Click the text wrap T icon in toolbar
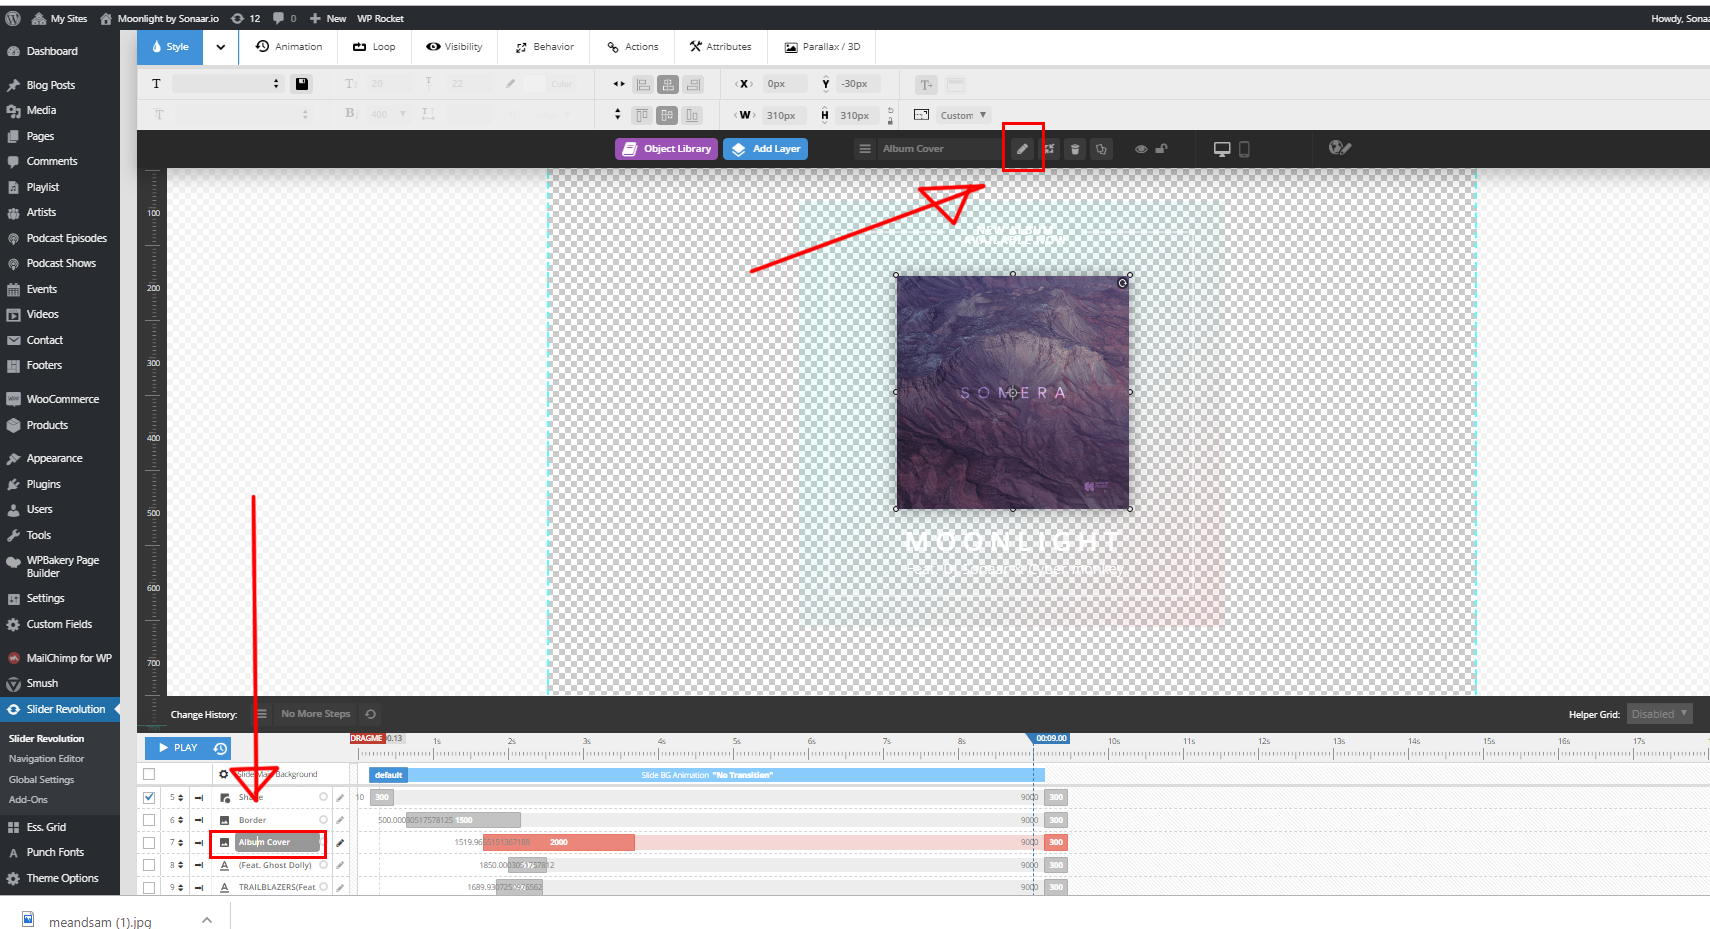This screenshot has height=929, width=1710. [926, 85]
